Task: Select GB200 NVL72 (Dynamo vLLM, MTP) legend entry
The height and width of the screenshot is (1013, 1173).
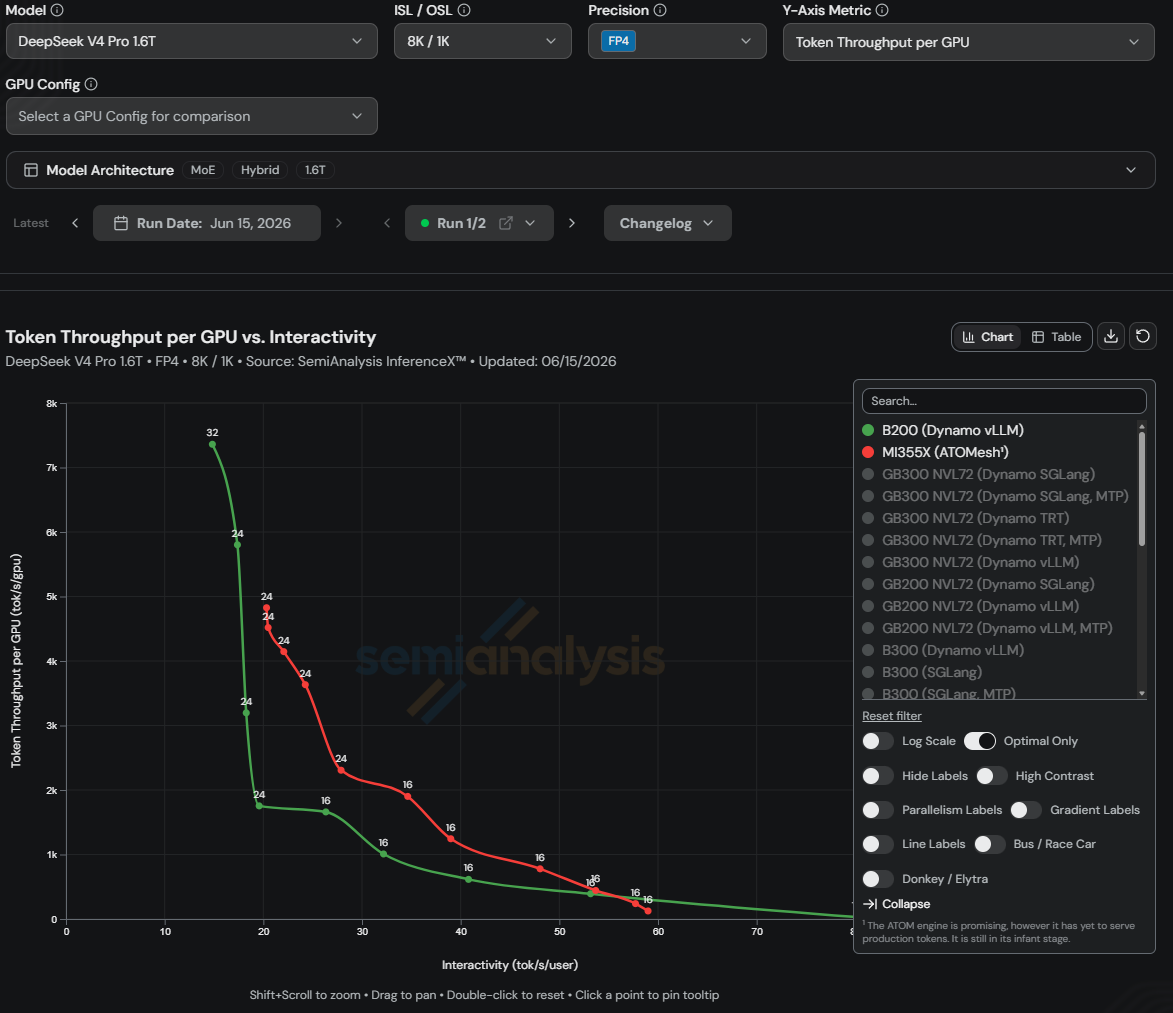Action: [x=996, y=628]
